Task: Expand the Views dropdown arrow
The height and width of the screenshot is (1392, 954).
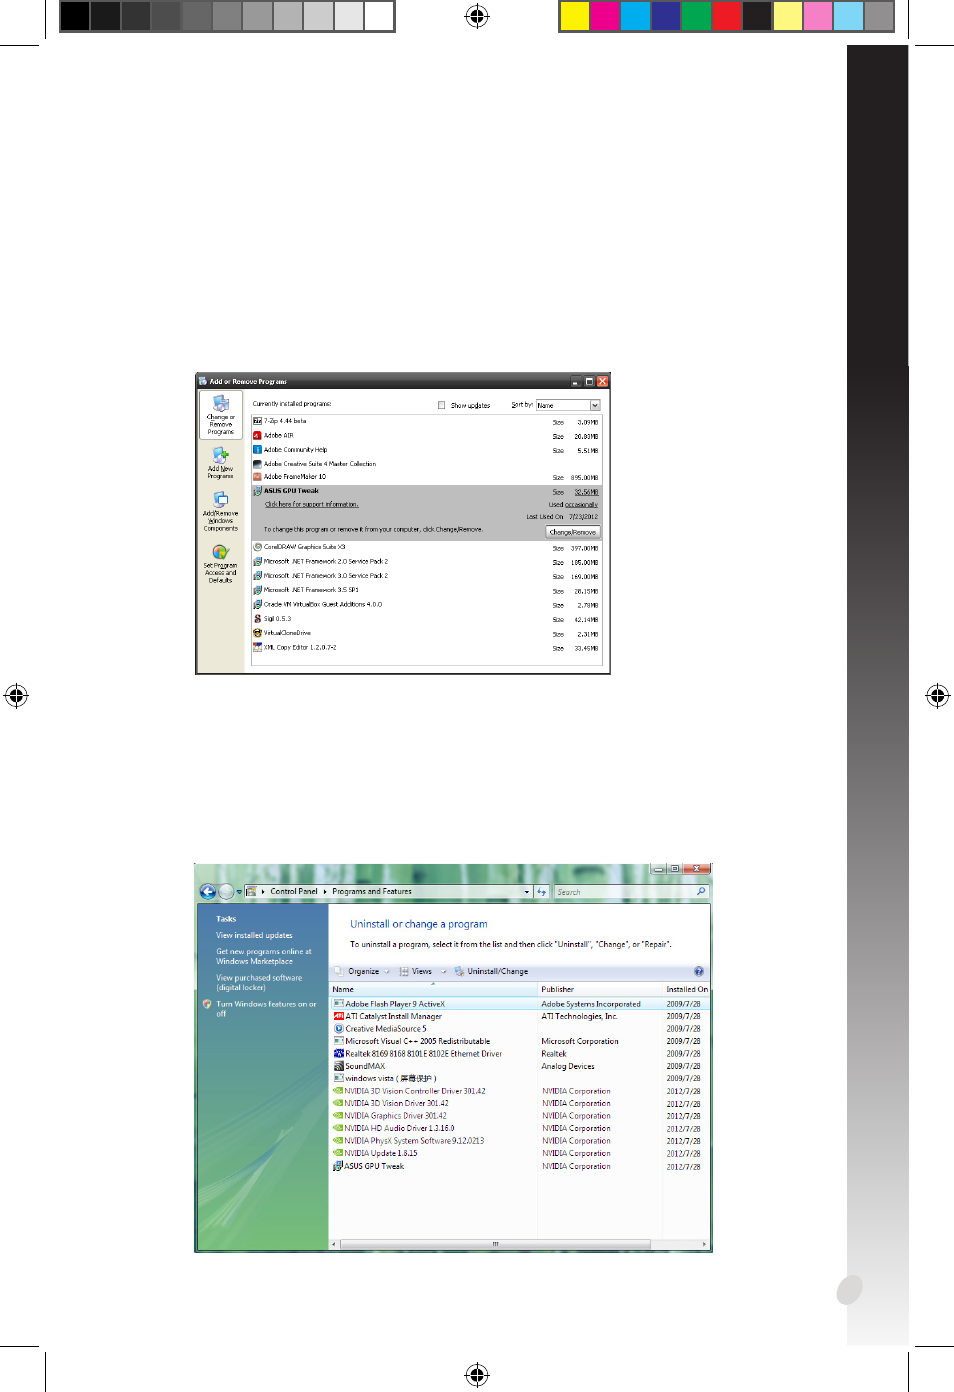Action: click(x=444, y=972)
